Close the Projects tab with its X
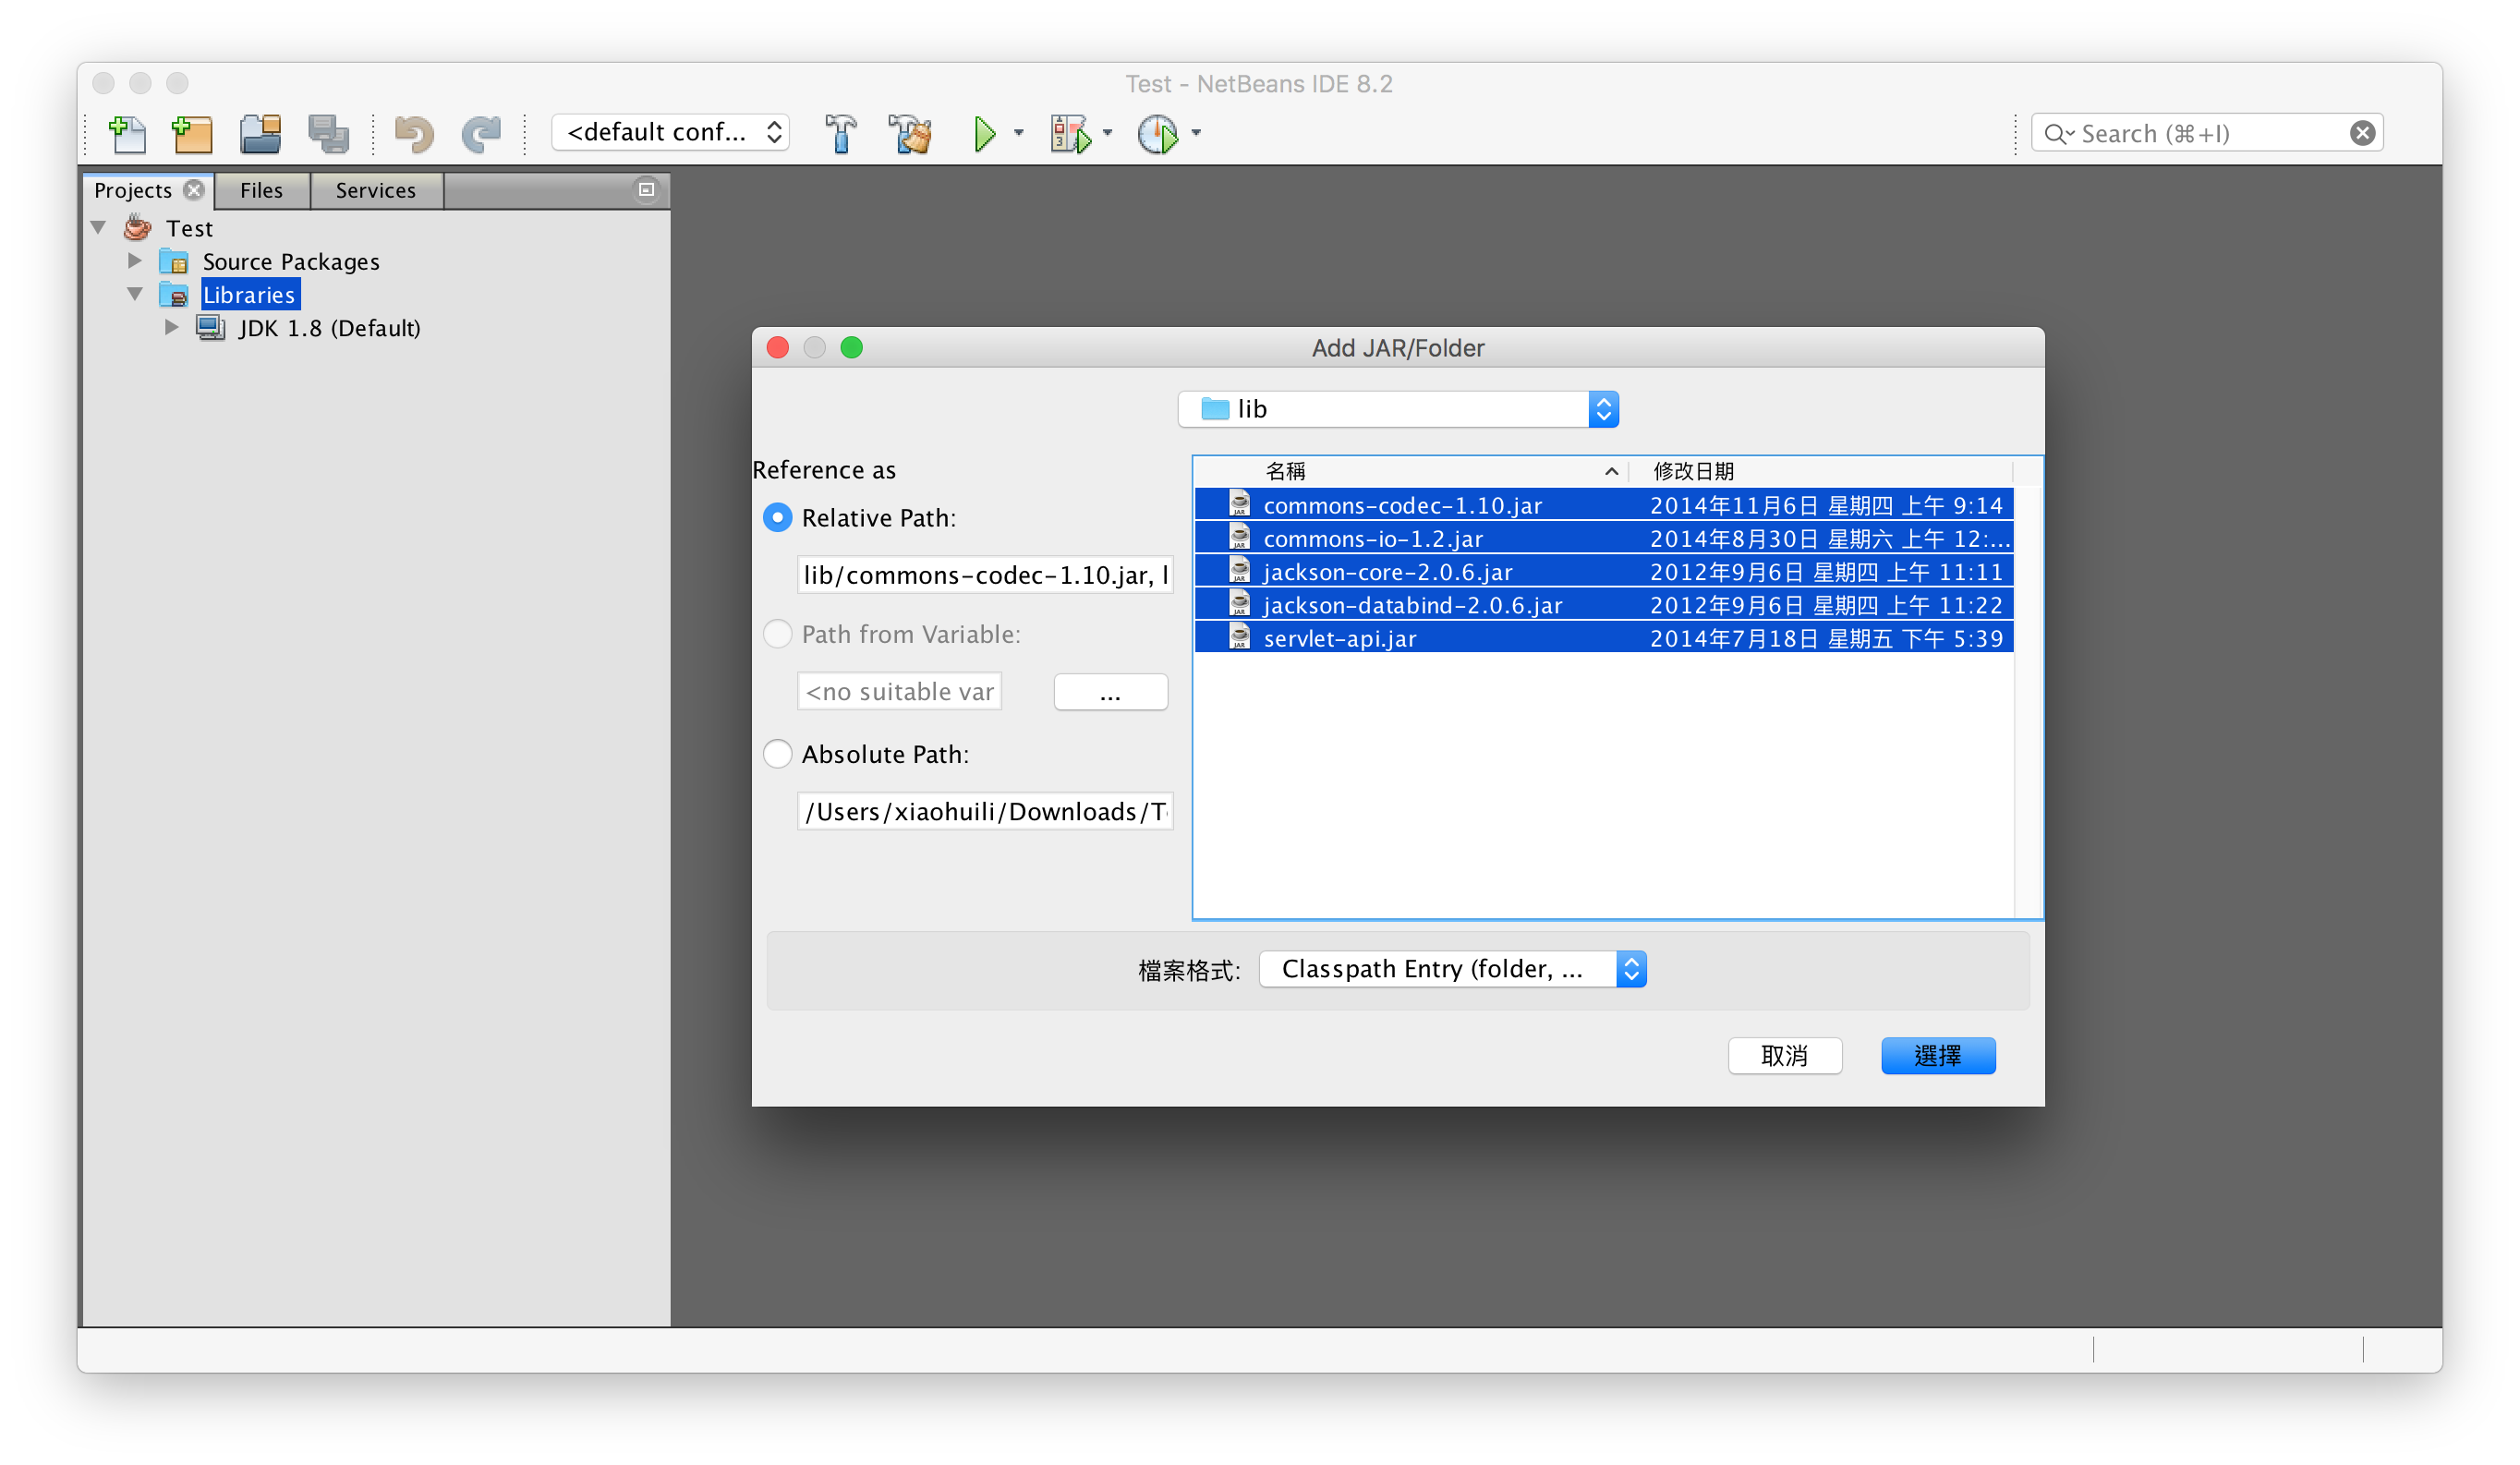Viewport: 2520px width, 1465px height. 194,190
